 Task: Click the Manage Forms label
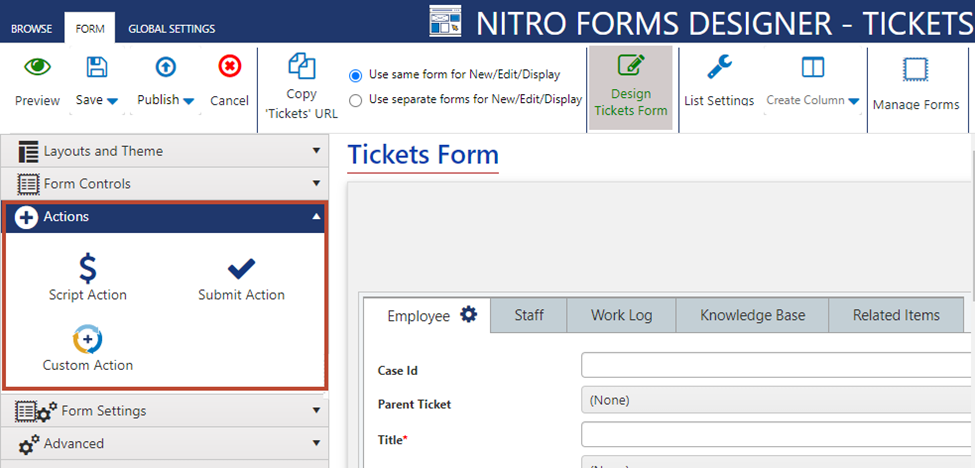(x=916, y=104)
